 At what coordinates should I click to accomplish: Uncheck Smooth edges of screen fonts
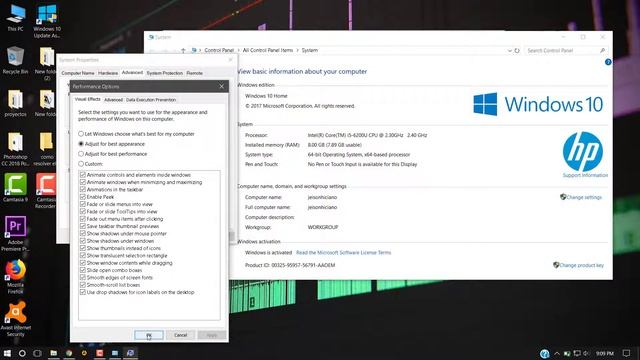(x=83, y=278)
